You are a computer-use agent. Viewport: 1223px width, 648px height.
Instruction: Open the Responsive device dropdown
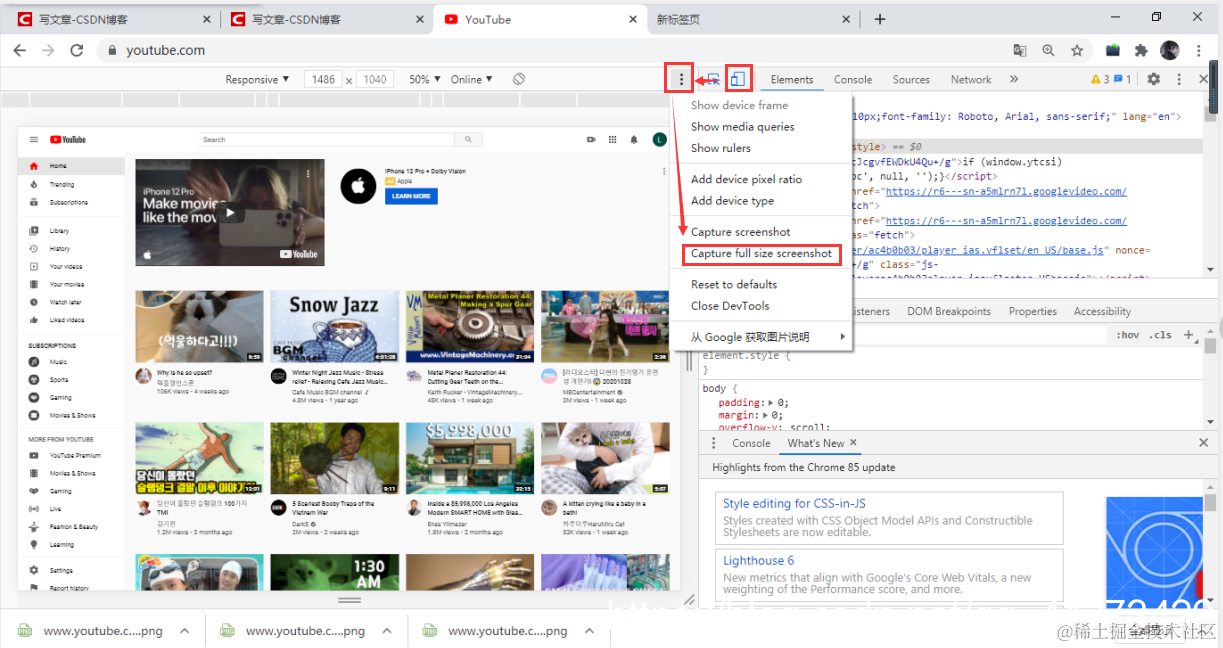click(x=257, y=78)
